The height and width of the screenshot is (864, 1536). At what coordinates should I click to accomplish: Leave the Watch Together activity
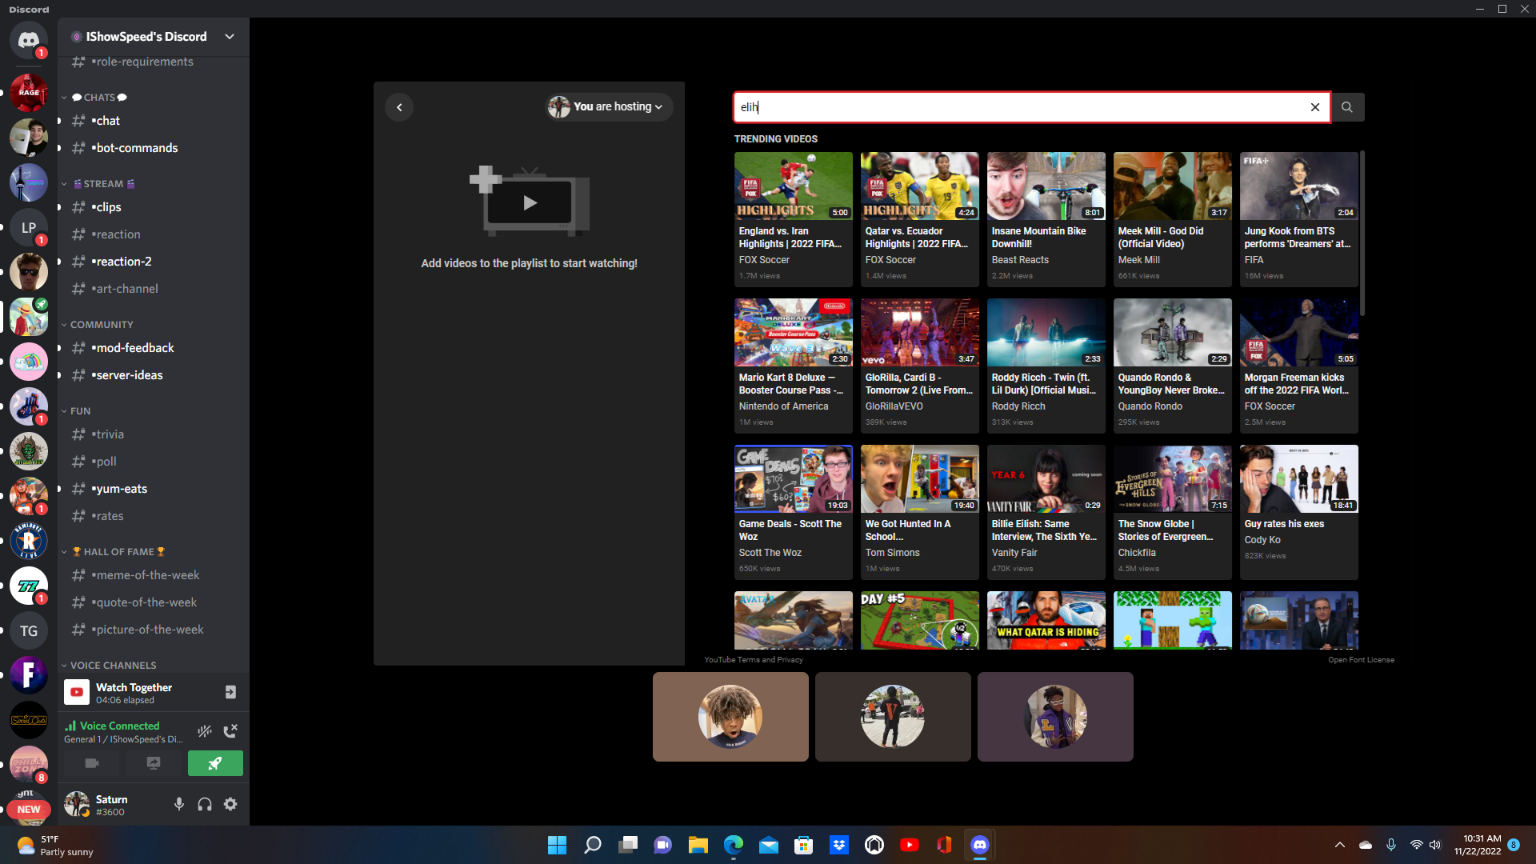230,692
